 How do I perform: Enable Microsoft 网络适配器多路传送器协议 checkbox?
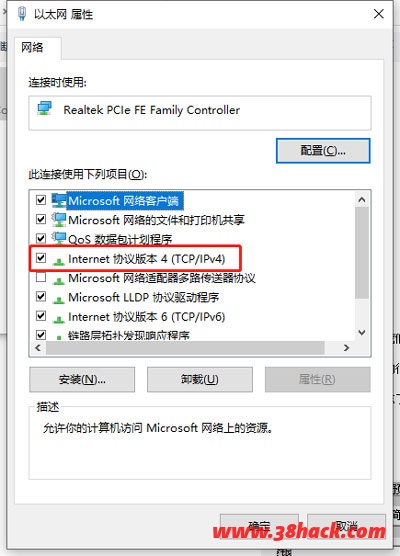[x=41, y=277]
